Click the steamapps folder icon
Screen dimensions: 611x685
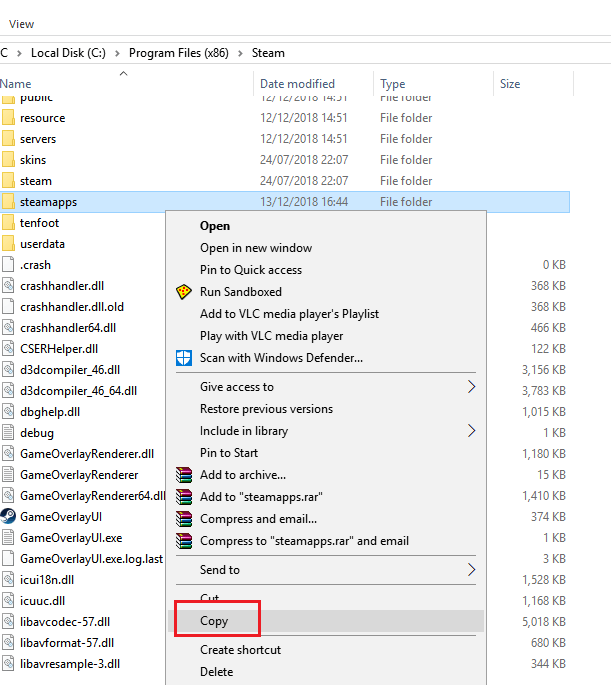[x=8, y=202]
